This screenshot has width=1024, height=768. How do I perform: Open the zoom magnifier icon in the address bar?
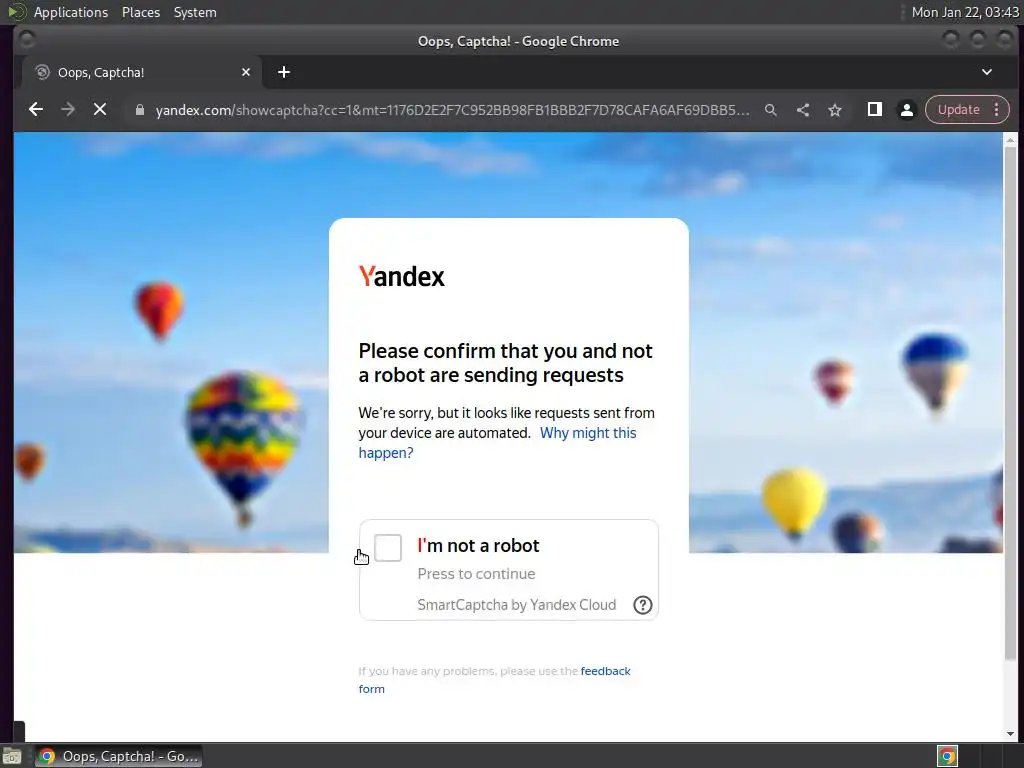coord(771,110)
